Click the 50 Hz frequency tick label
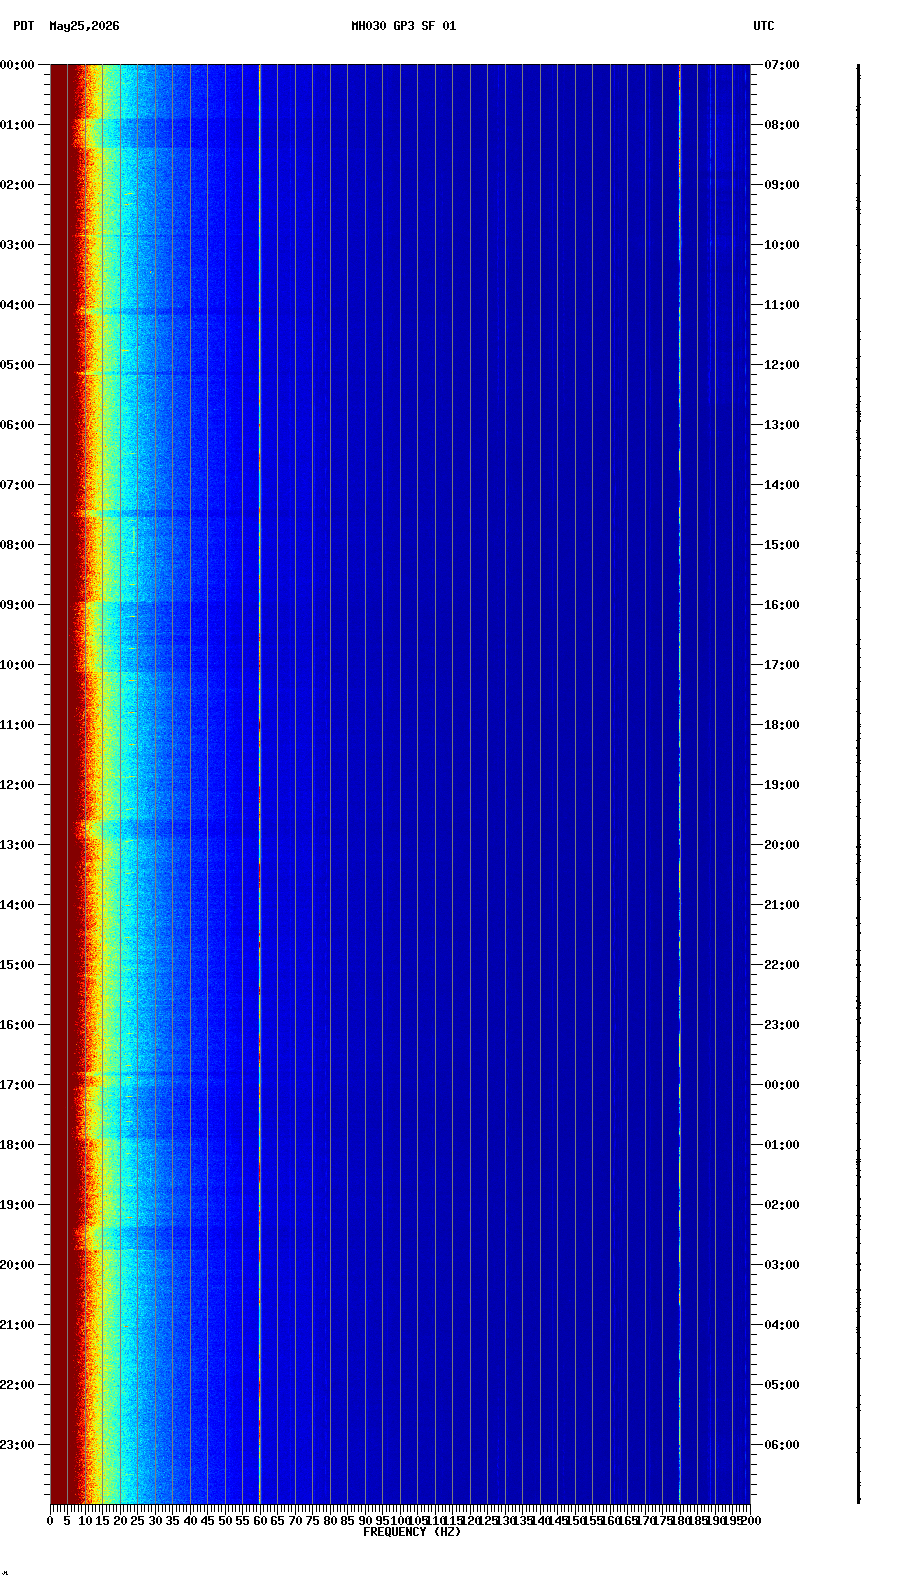This screenshot has width=902, height=1584. [x=225, y=1521]
